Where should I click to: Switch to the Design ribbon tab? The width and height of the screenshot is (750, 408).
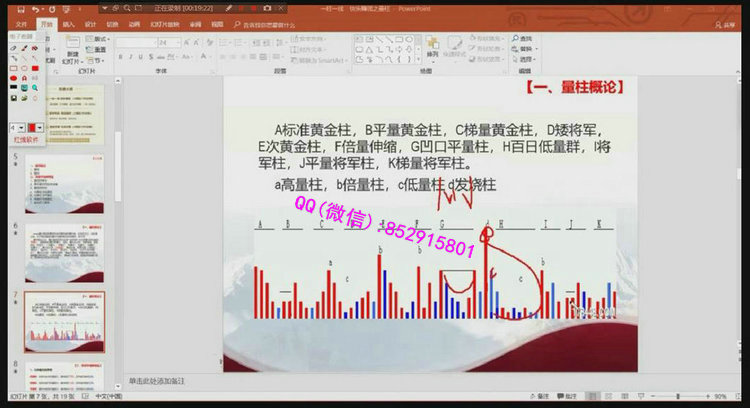click(x=90, y=23)
